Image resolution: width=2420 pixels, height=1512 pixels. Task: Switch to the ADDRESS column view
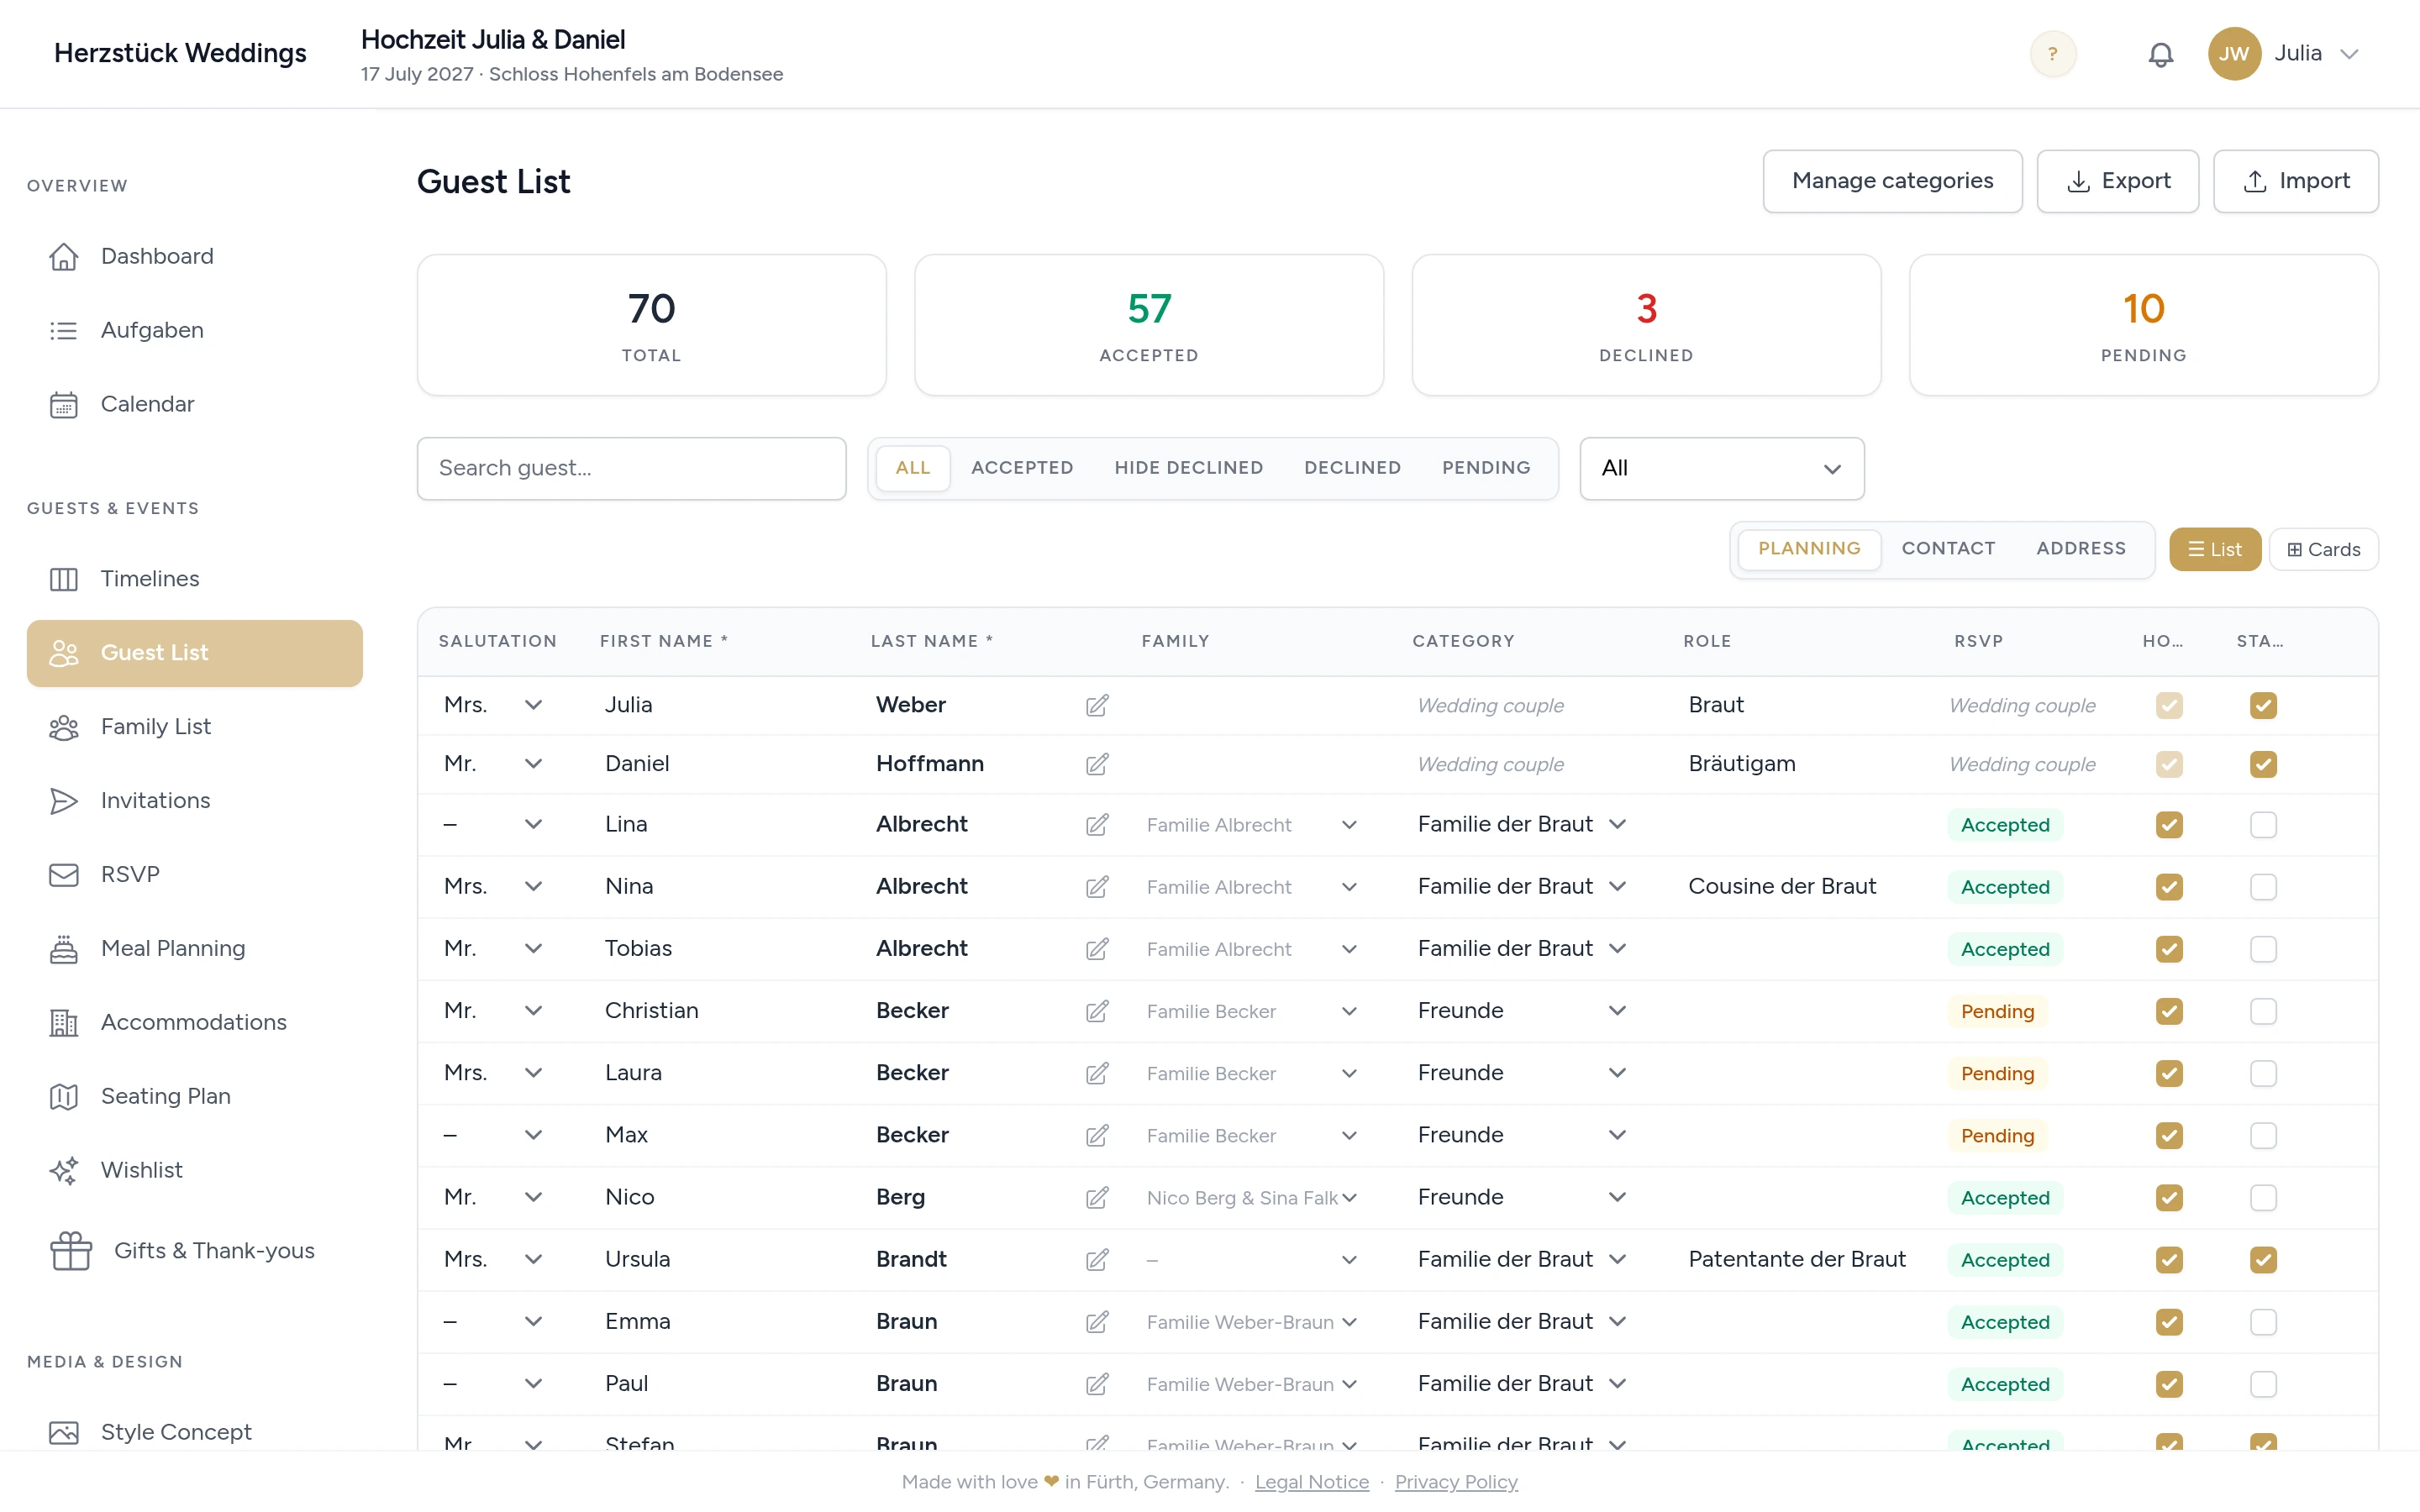[2081, 549]
